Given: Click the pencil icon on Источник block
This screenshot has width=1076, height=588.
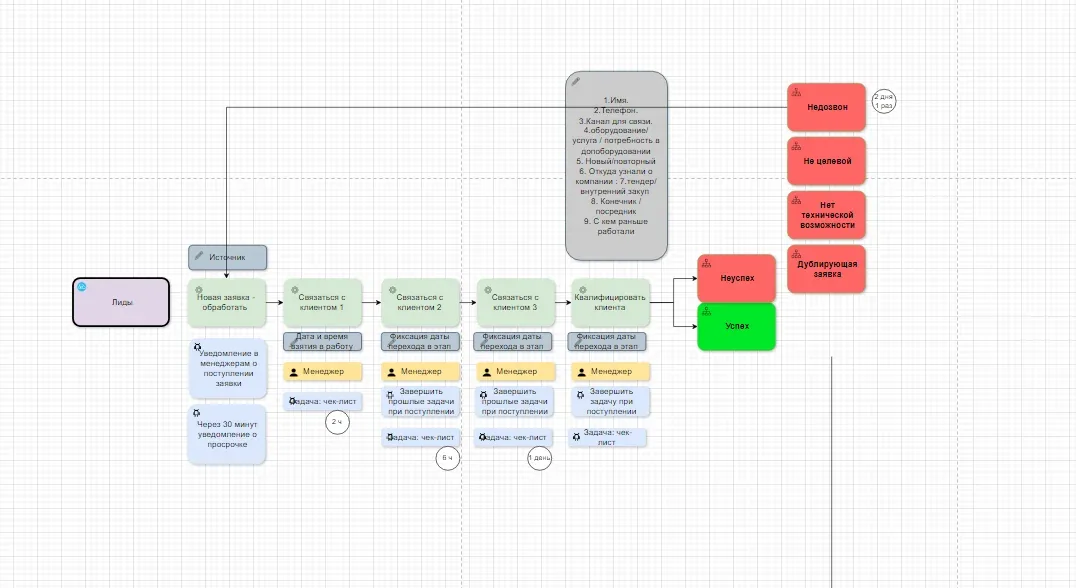Looking at the screenshot, I should pyautogui.click(x=199, y=255).
